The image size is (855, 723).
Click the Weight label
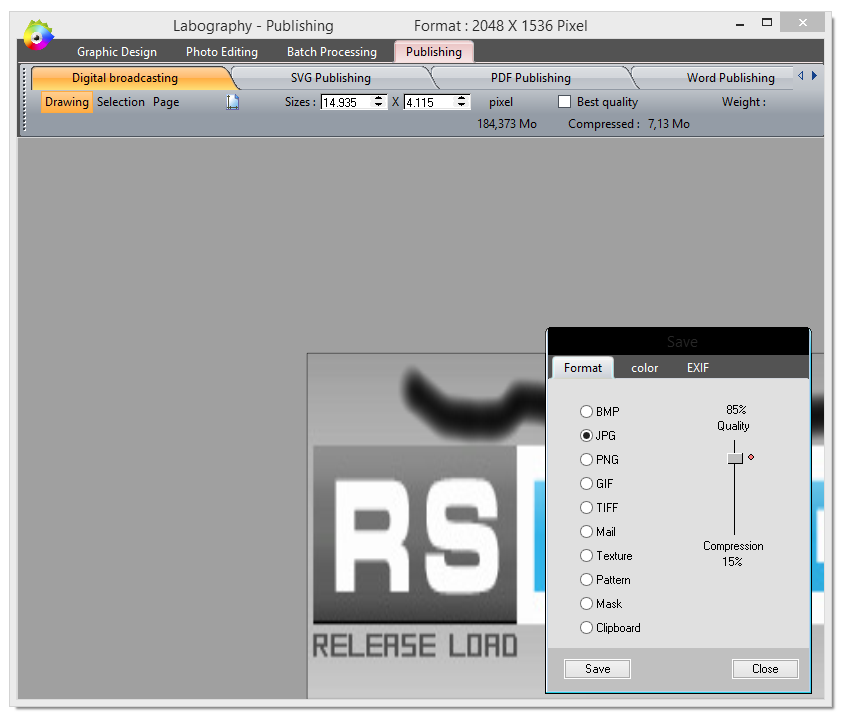[744, 102]
